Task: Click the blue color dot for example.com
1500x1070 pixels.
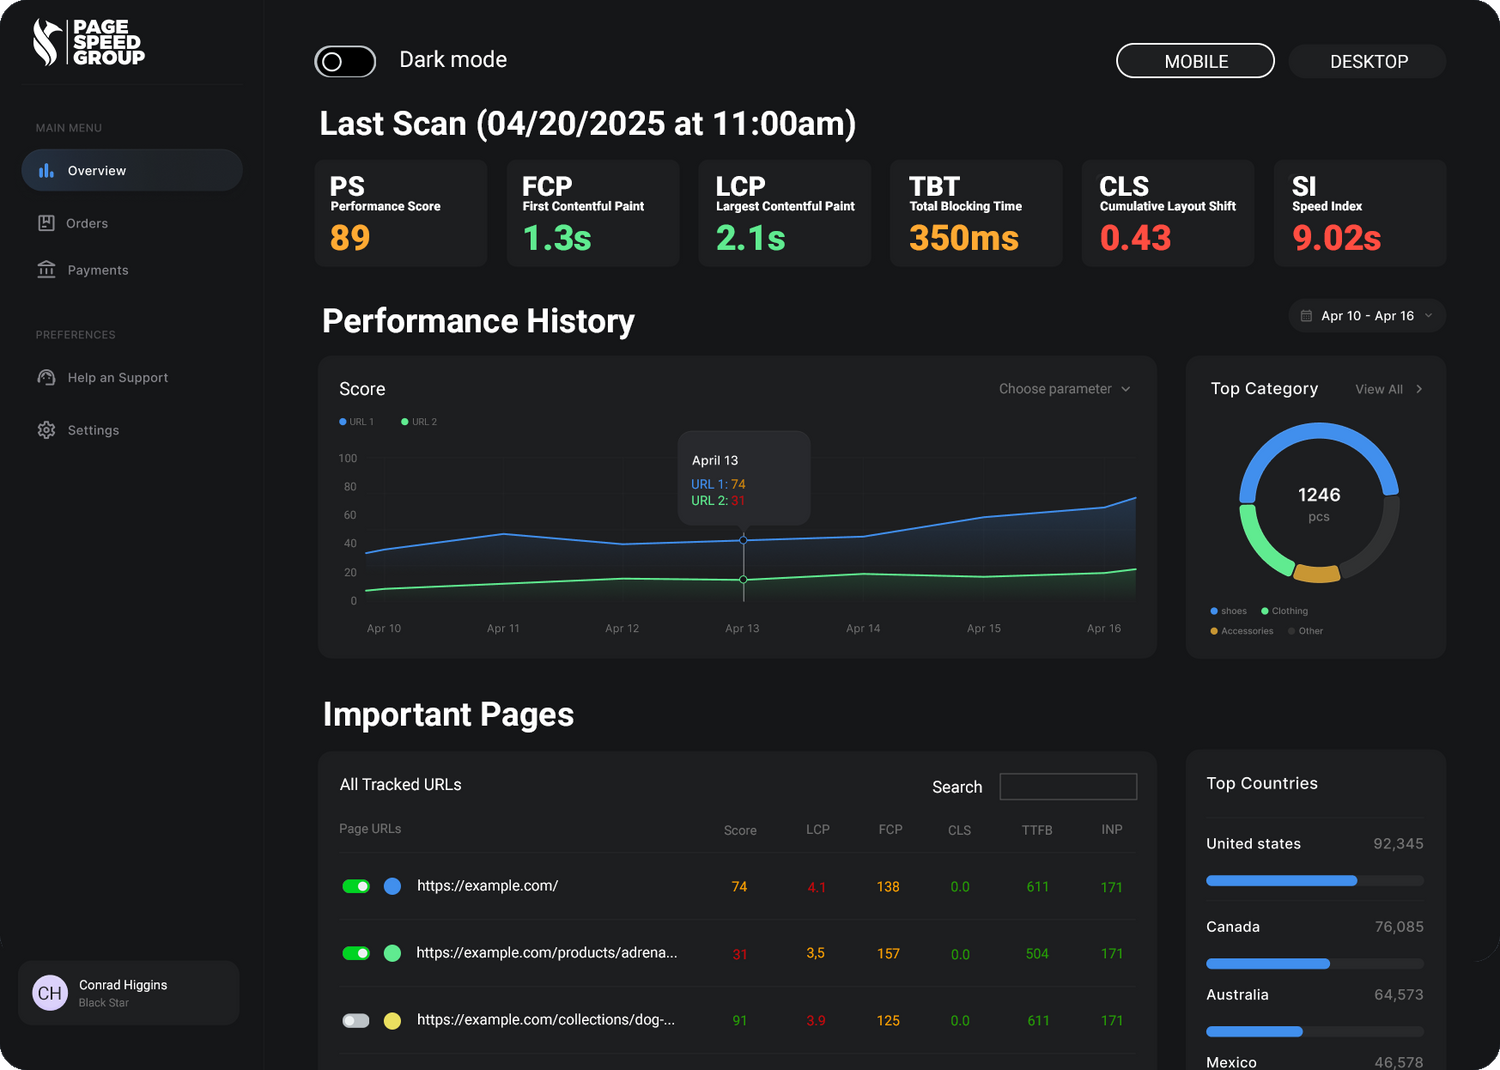Action: (393, 886)
